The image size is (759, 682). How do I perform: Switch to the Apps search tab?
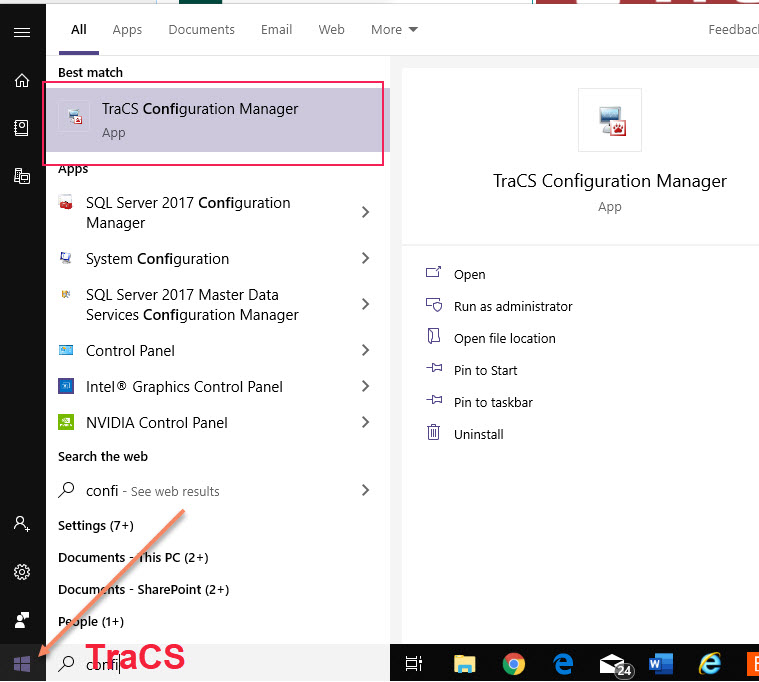click(x=127, y=30)
